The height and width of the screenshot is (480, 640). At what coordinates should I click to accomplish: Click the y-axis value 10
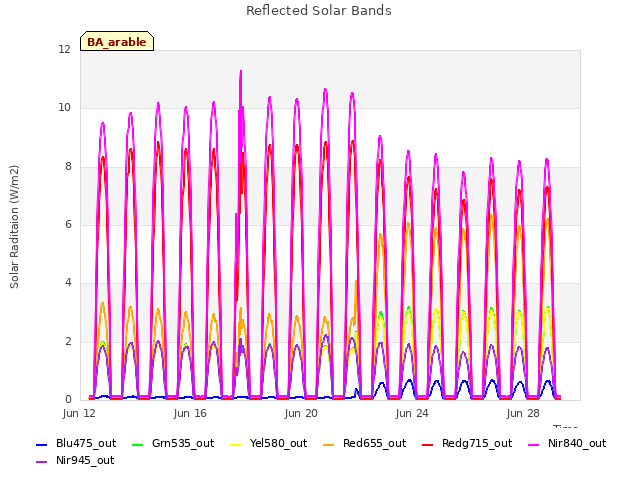pyautogui.click(x=64, y=108)
